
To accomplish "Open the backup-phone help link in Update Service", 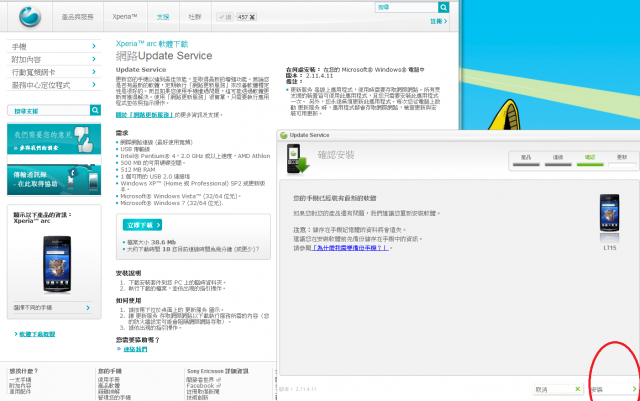I will [x=350, y=248].
